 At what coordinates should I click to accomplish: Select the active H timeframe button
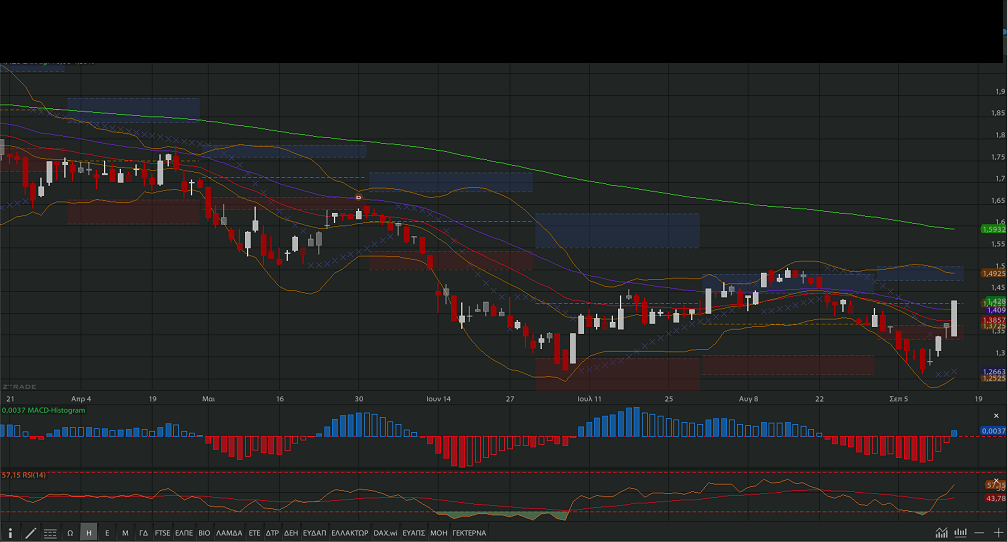click(x=89, y=533)
